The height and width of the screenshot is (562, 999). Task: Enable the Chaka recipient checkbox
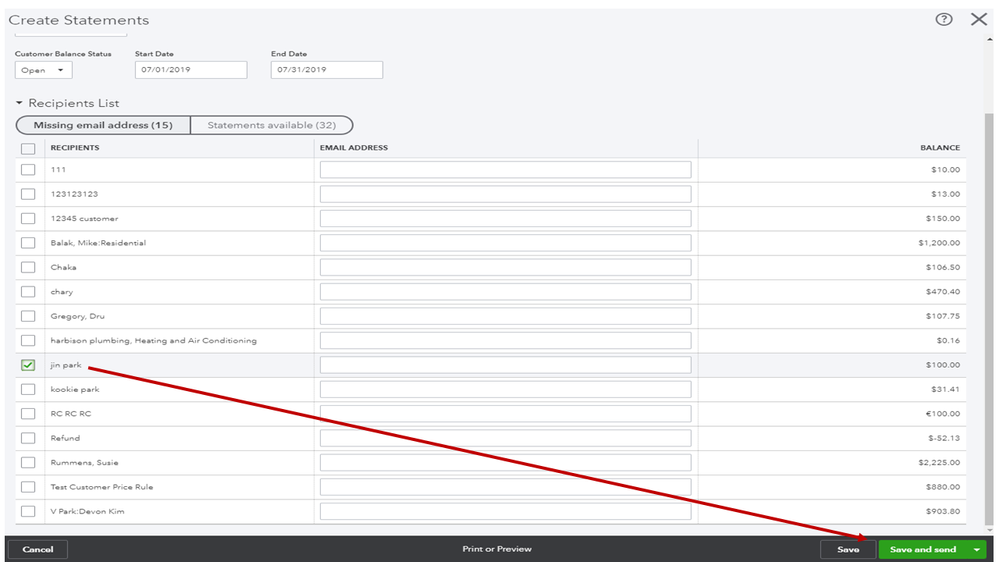coord(28,267)
